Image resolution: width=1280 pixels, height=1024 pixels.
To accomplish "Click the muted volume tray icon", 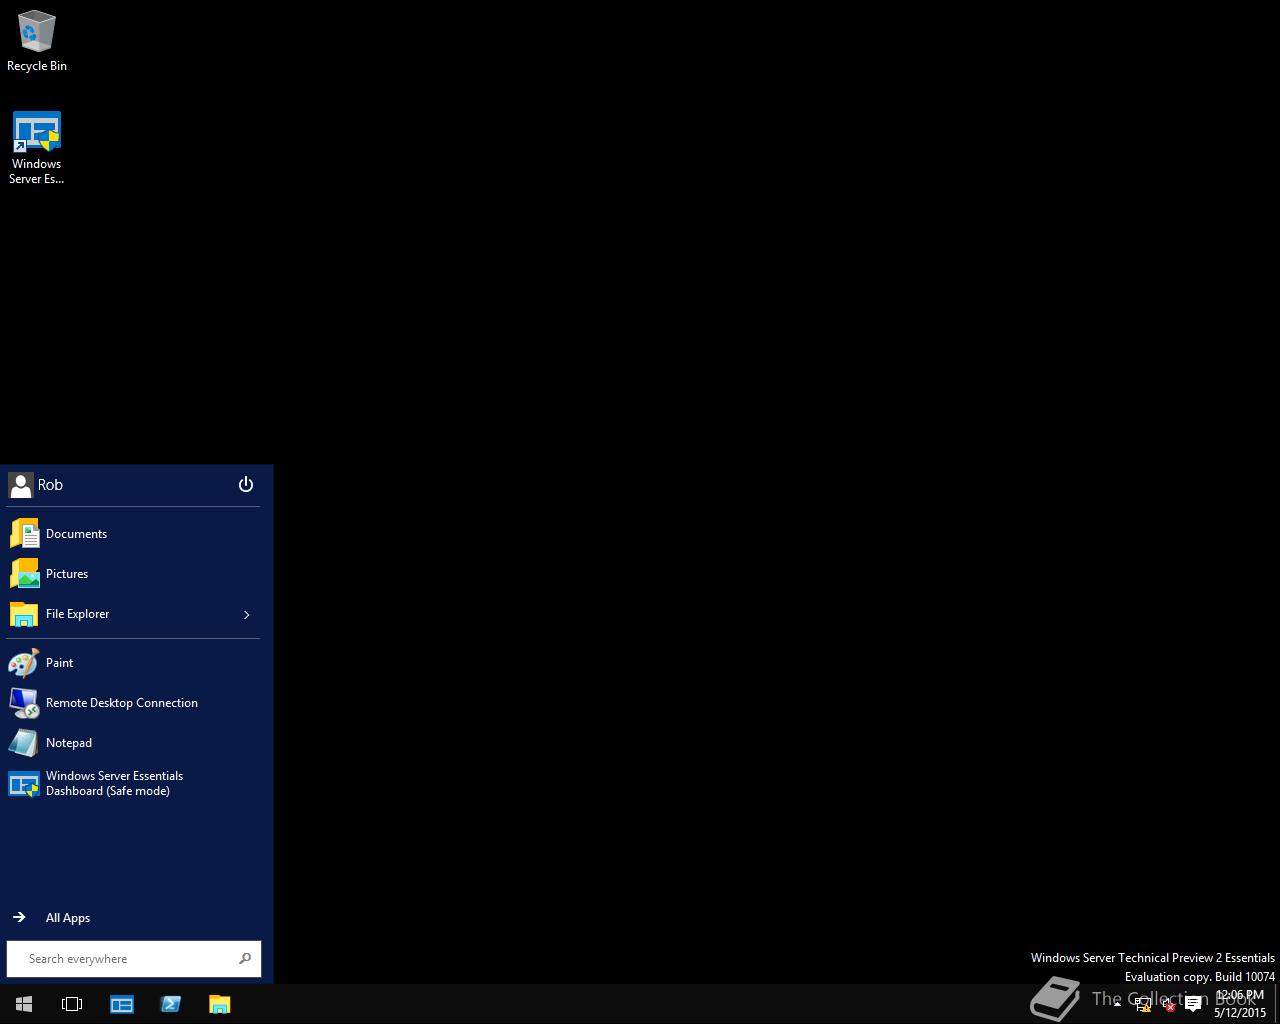I will coord(1167,1004).
